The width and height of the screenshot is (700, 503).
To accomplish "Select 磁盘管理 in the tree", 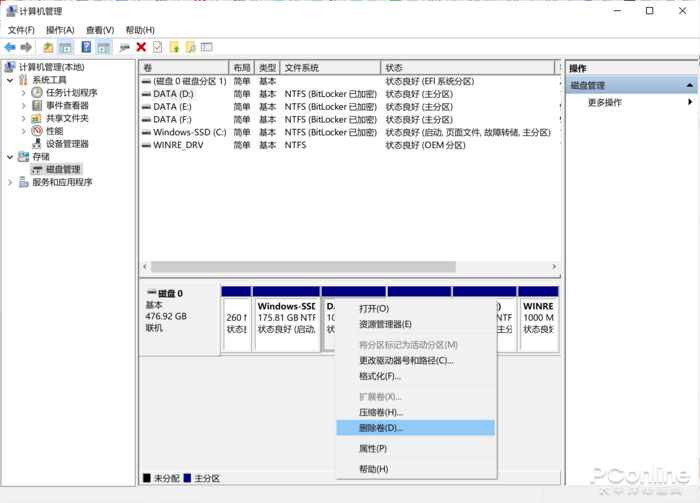I will (63, 170).
